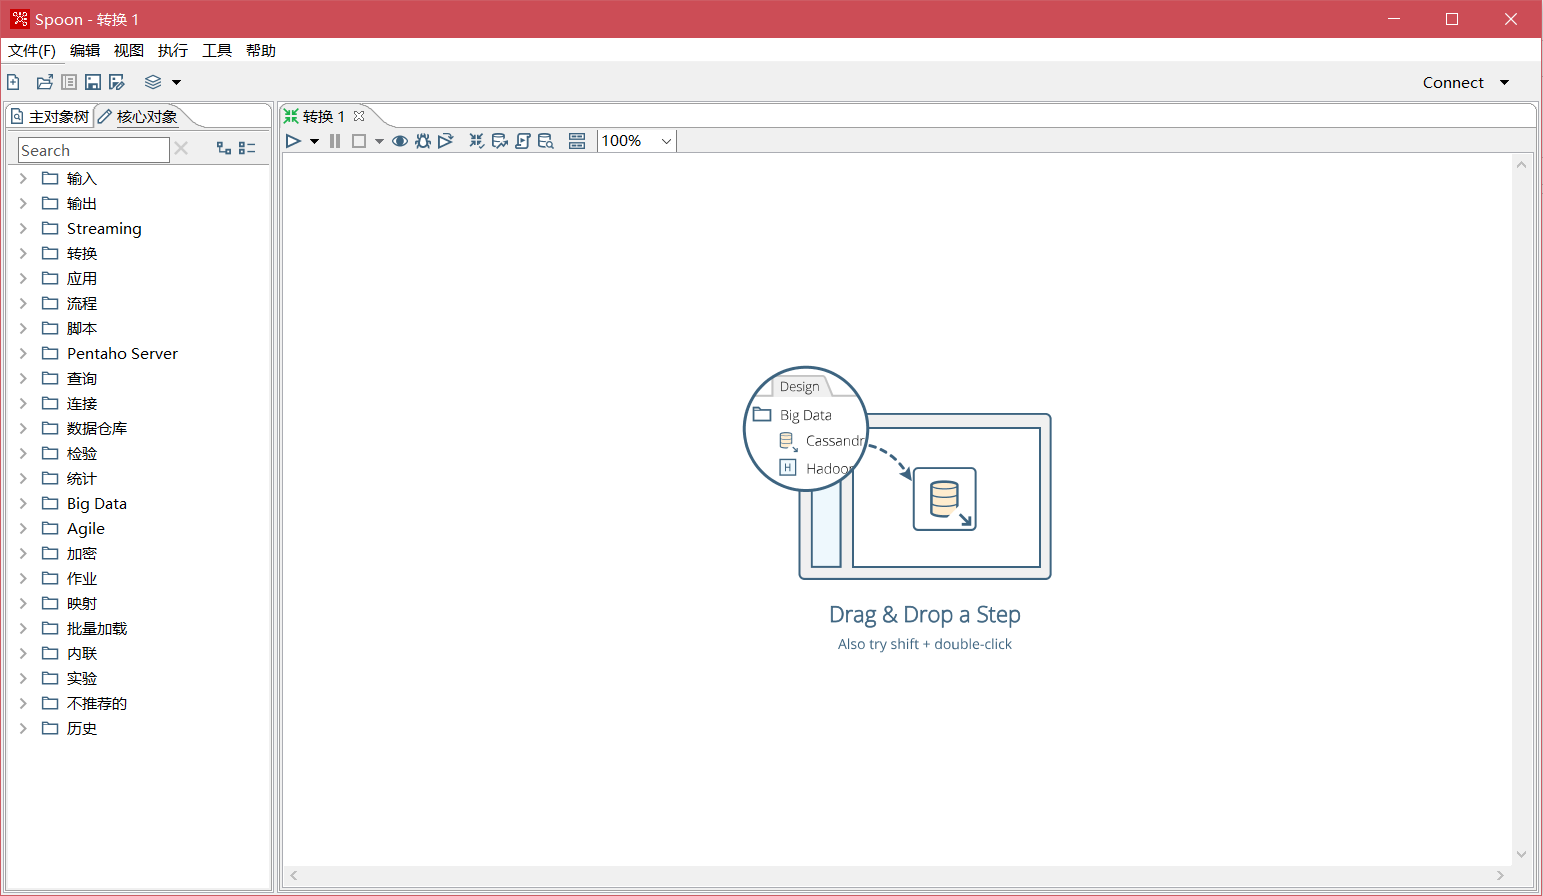Click the Connect button
This screenshot has height=896, width=1543.
[x=1453, y=82]
